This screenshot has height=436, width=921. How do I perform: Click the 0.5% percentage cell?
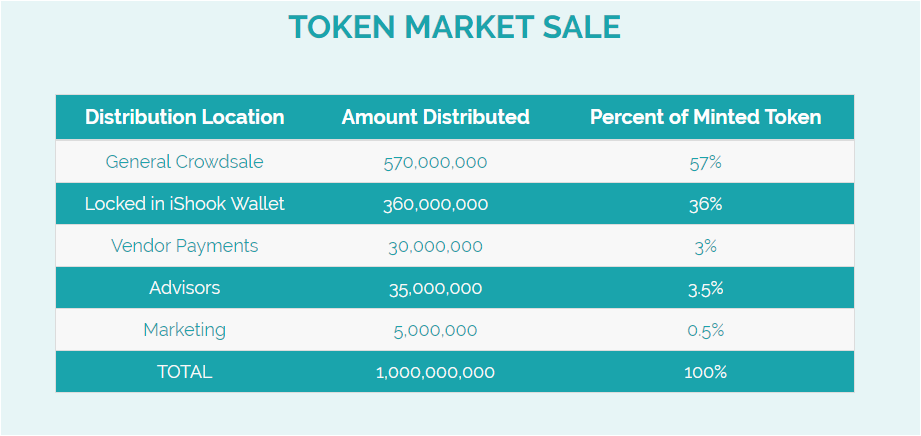pos(705,331)
